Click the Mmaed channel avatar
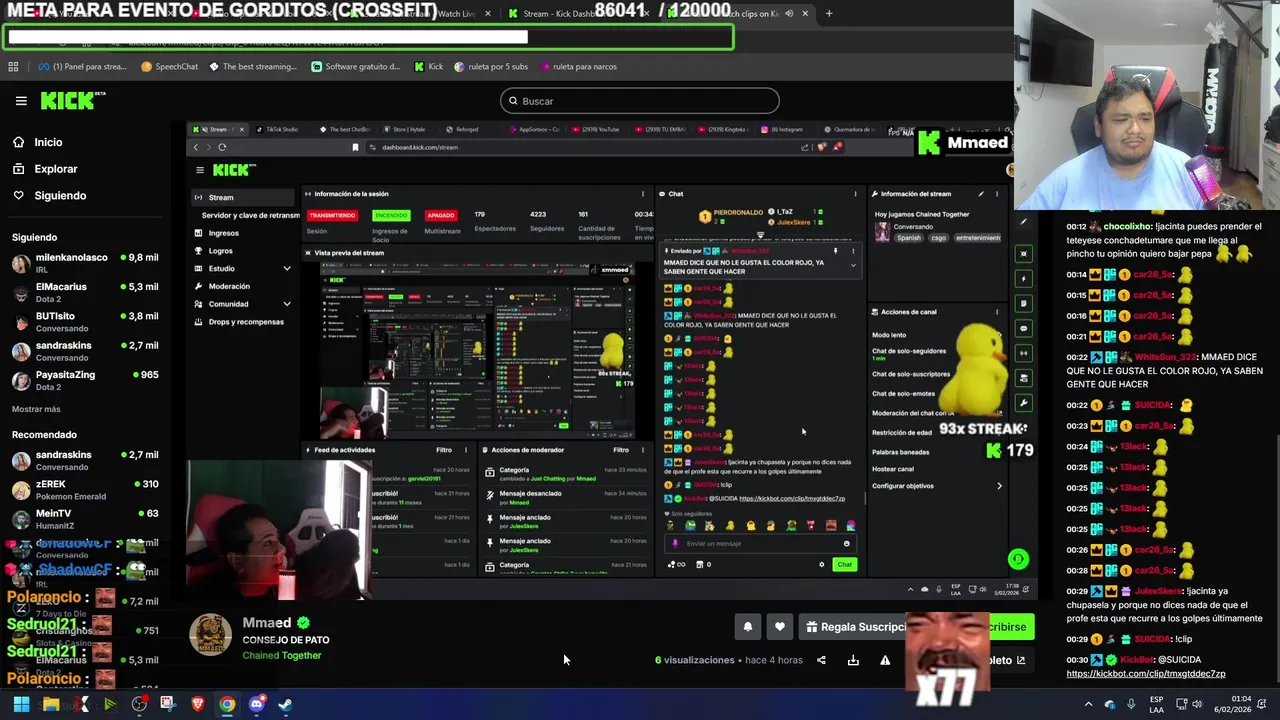Viewport: 1280px width, 720px height. 210,635
